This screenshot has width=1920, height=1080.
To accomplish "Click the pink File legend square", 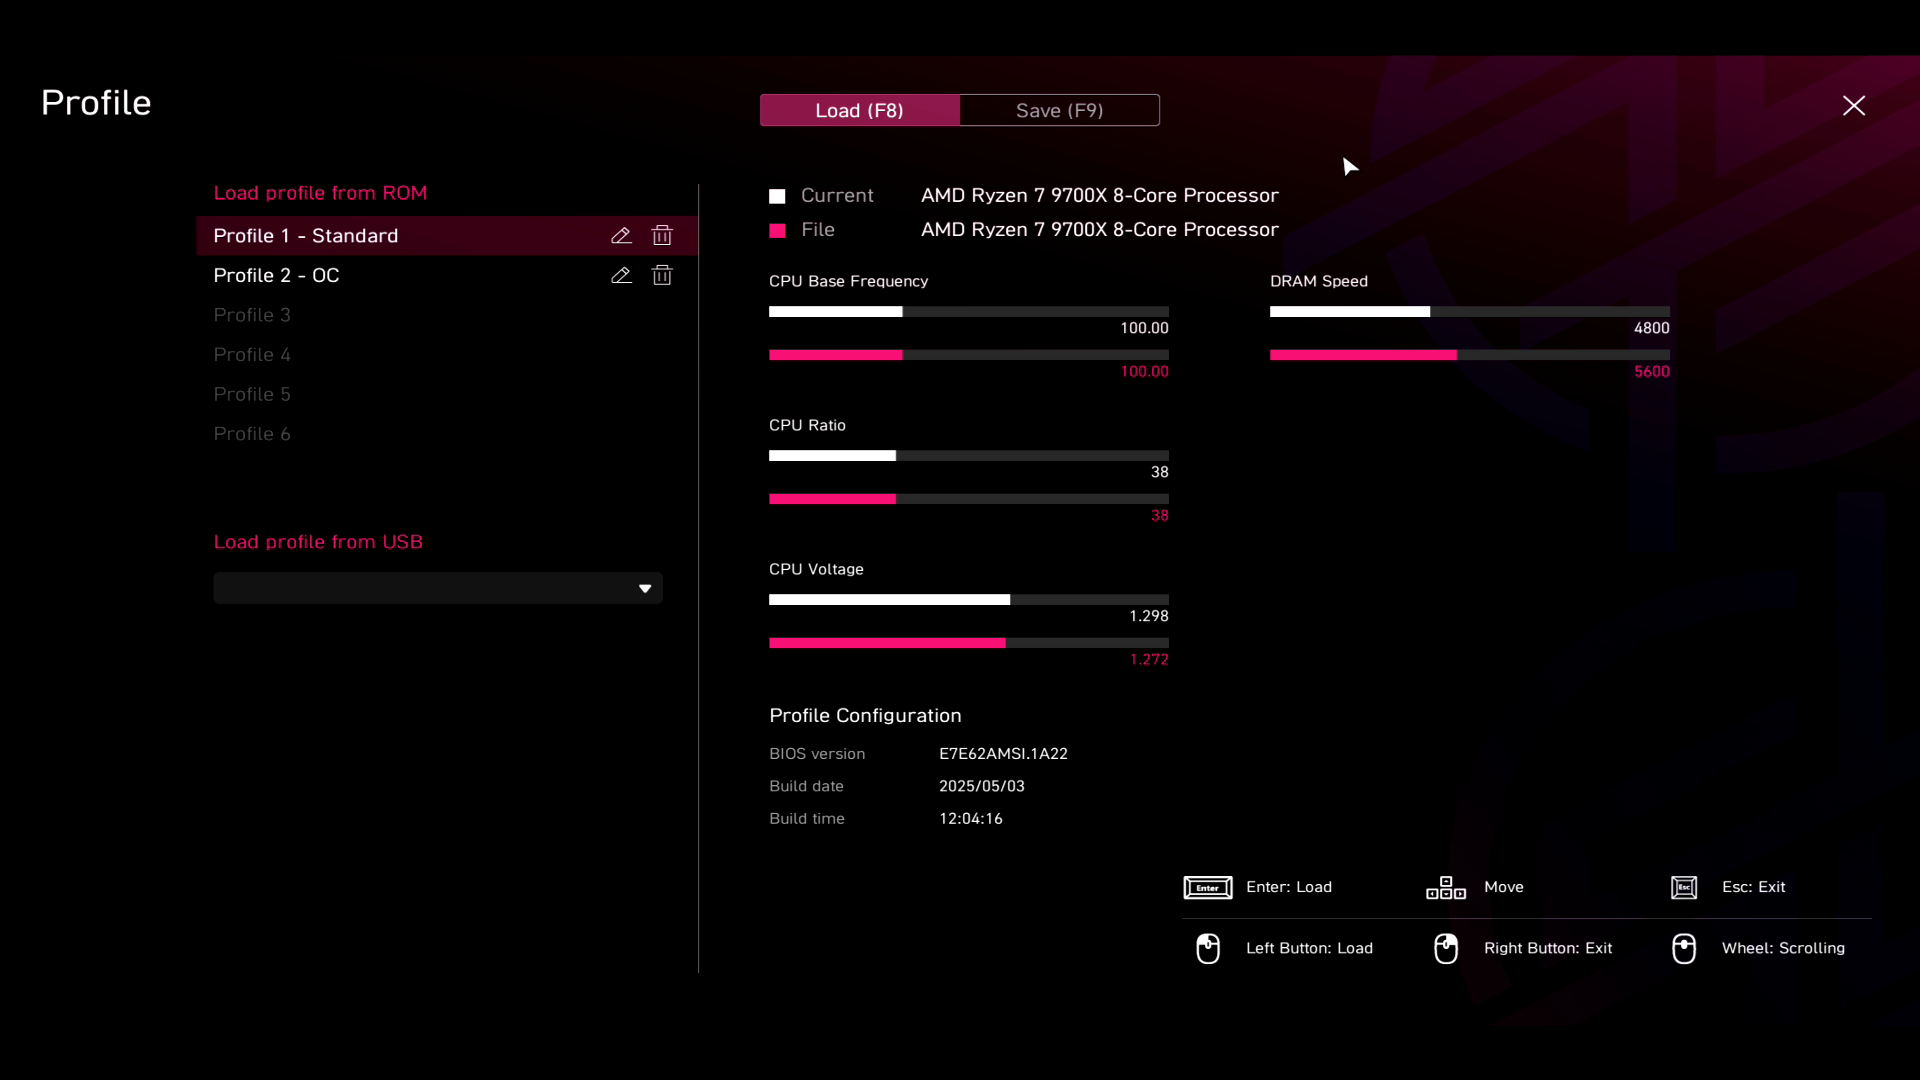I will pyautogui.click(x=777, y=231).
